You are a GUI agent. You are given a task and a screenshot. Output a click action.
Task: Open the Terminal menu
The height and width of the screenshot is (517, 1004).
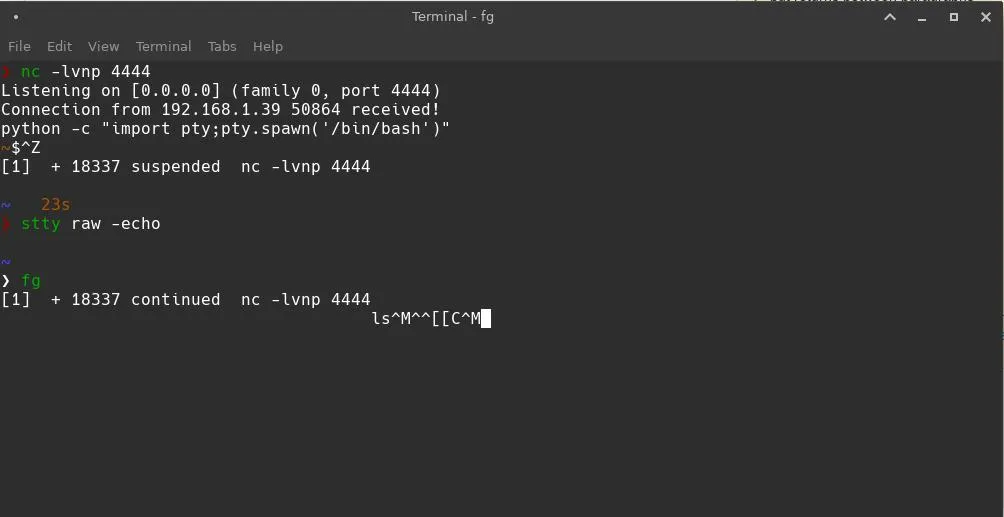[163, 46]
